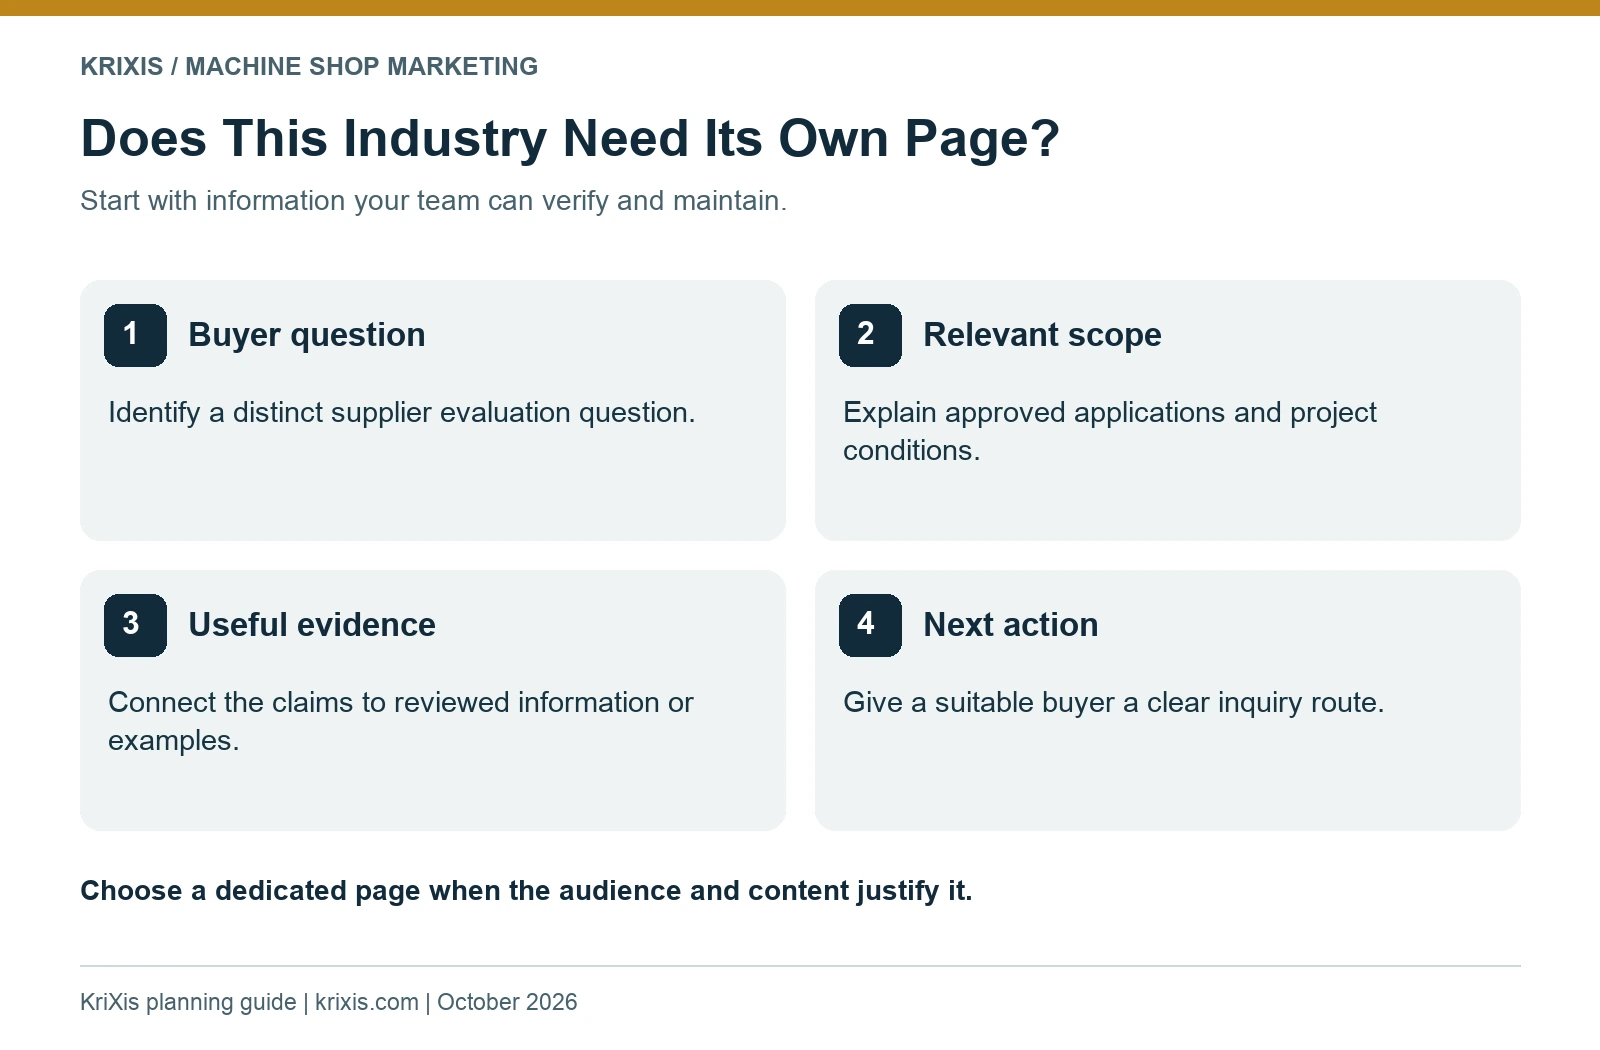The image size is (1600, 1050).
Task: Click the number 1 badge beside Buyer question
Action: tap(135, 335)
